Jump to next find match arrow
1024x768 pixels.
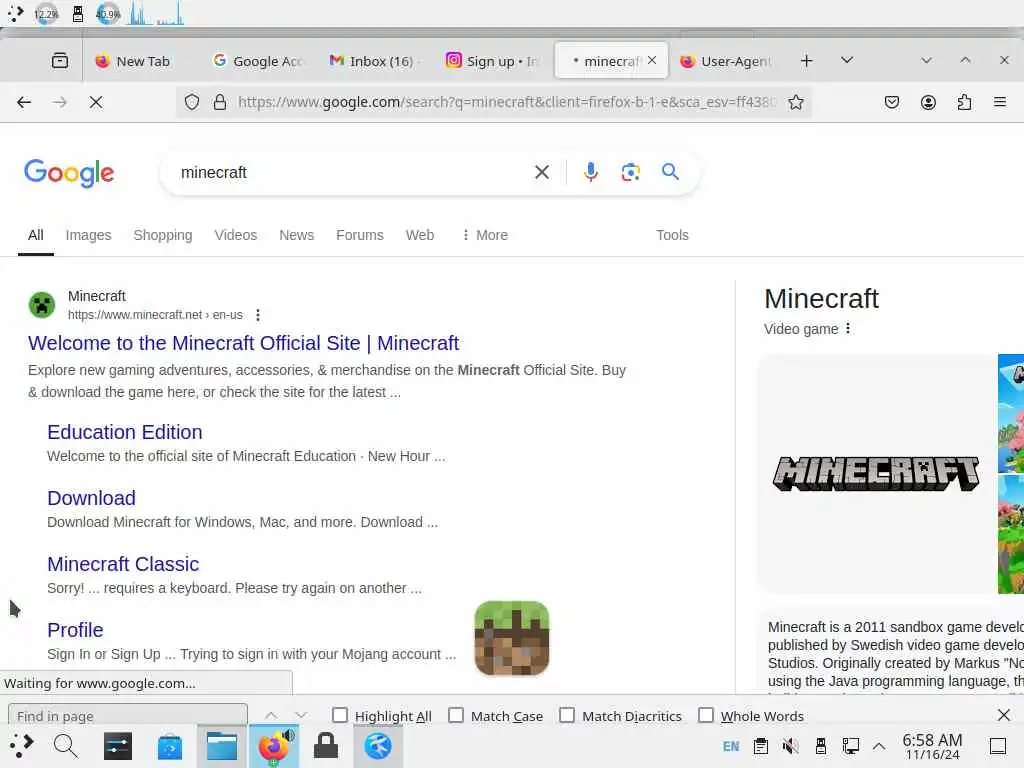point(301,715)
